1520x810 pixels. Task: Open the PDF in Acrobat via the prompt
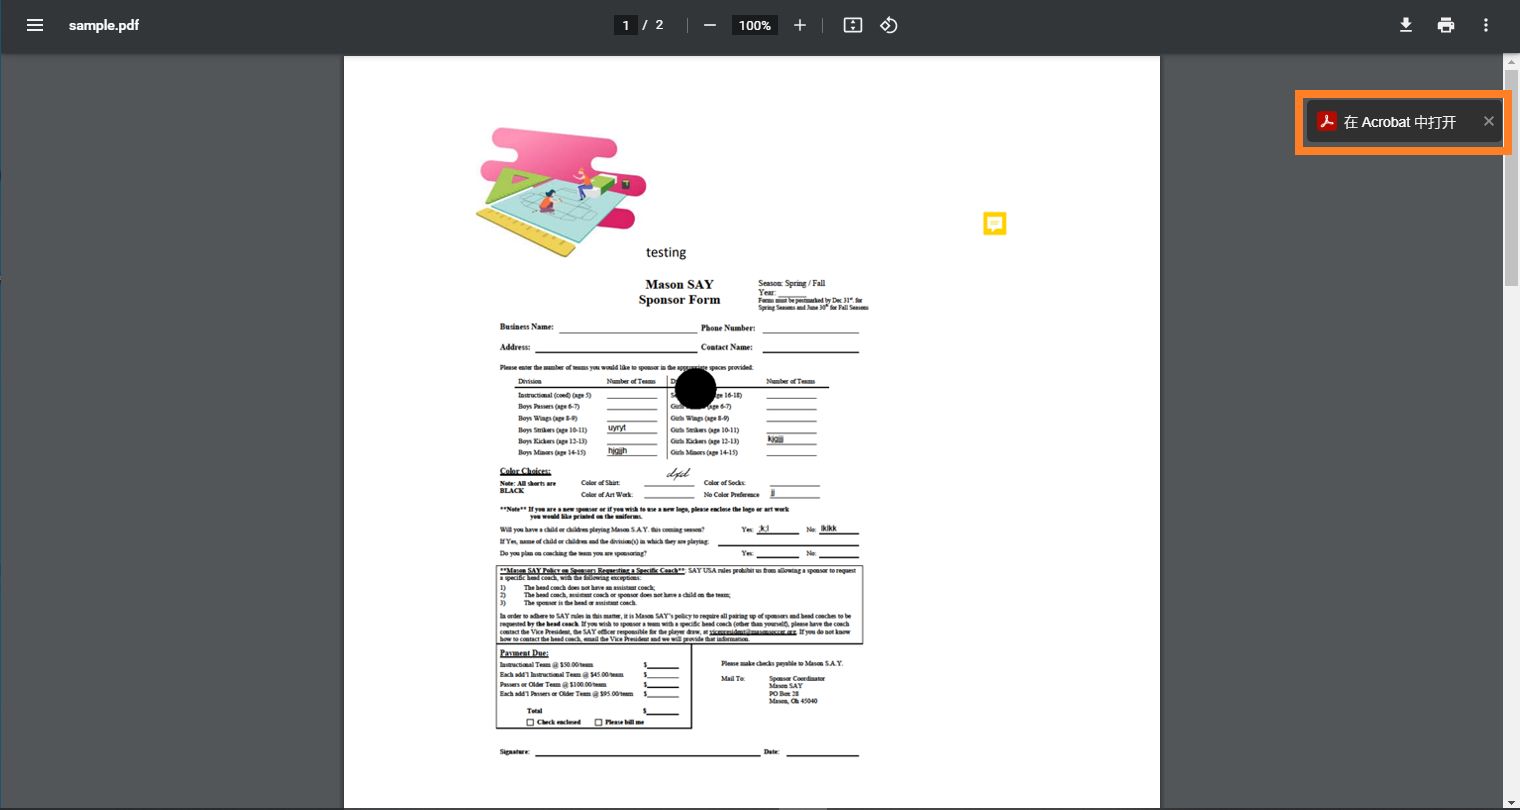click(x=1399, y=121)
